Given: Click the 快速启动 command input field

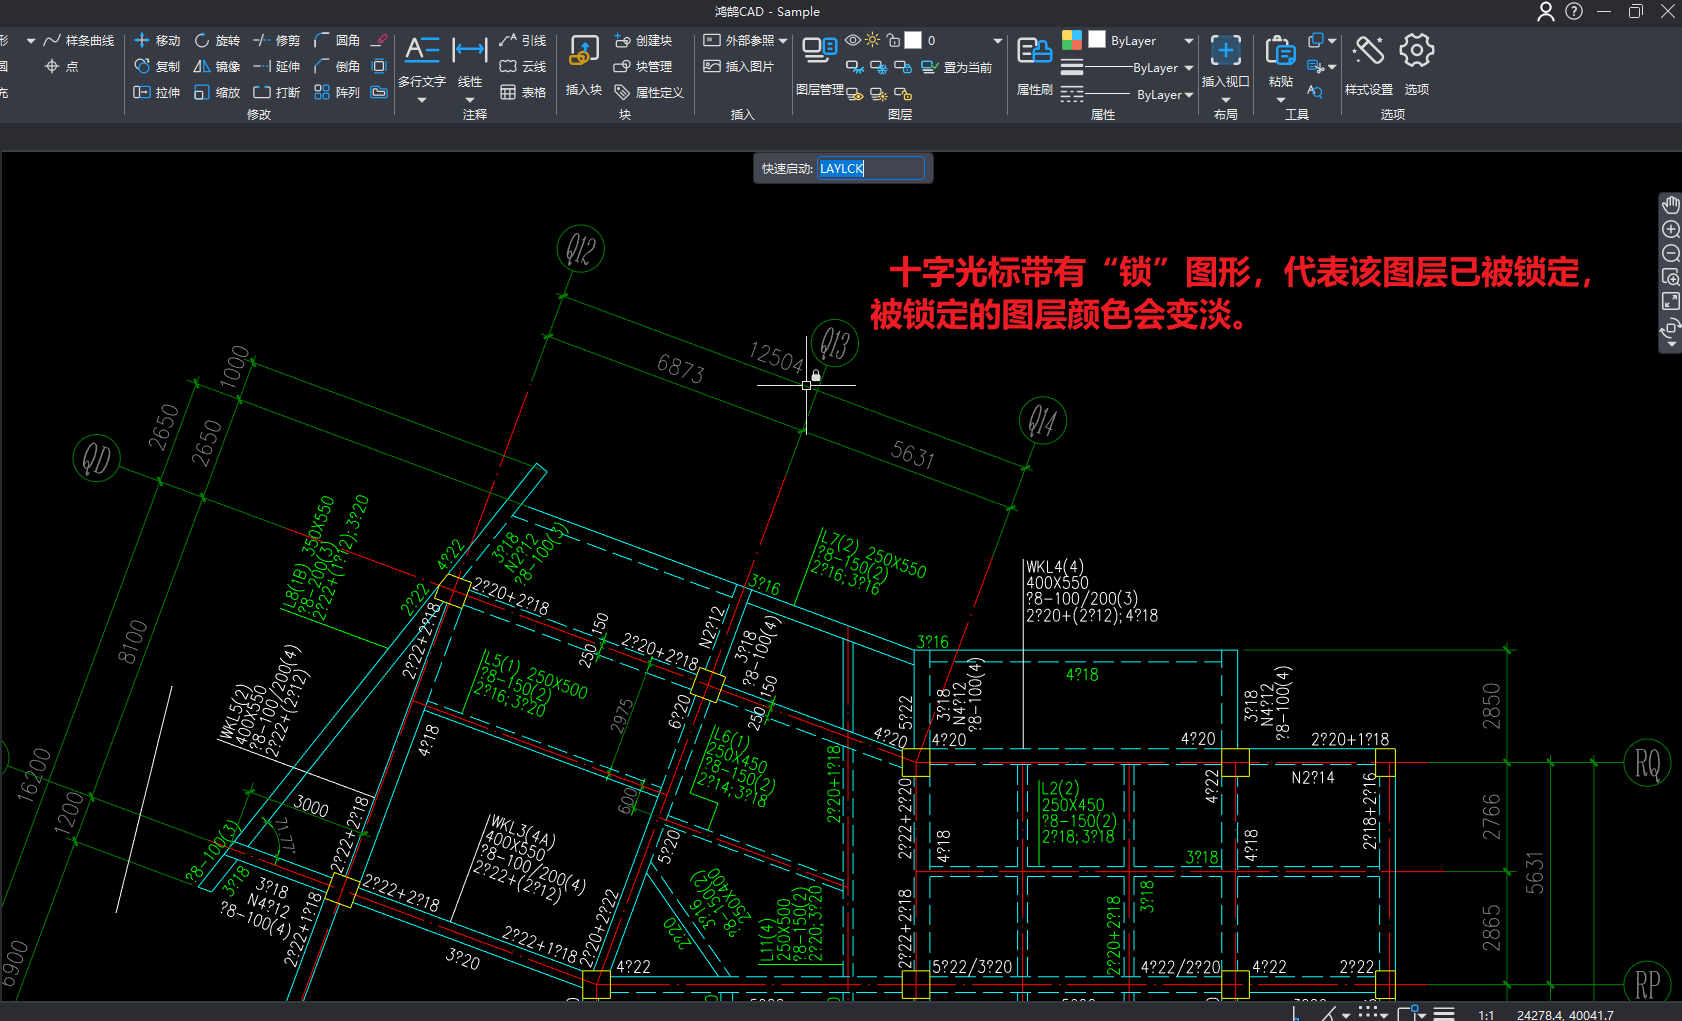Looking at the screenshot, I should [870, 169].
